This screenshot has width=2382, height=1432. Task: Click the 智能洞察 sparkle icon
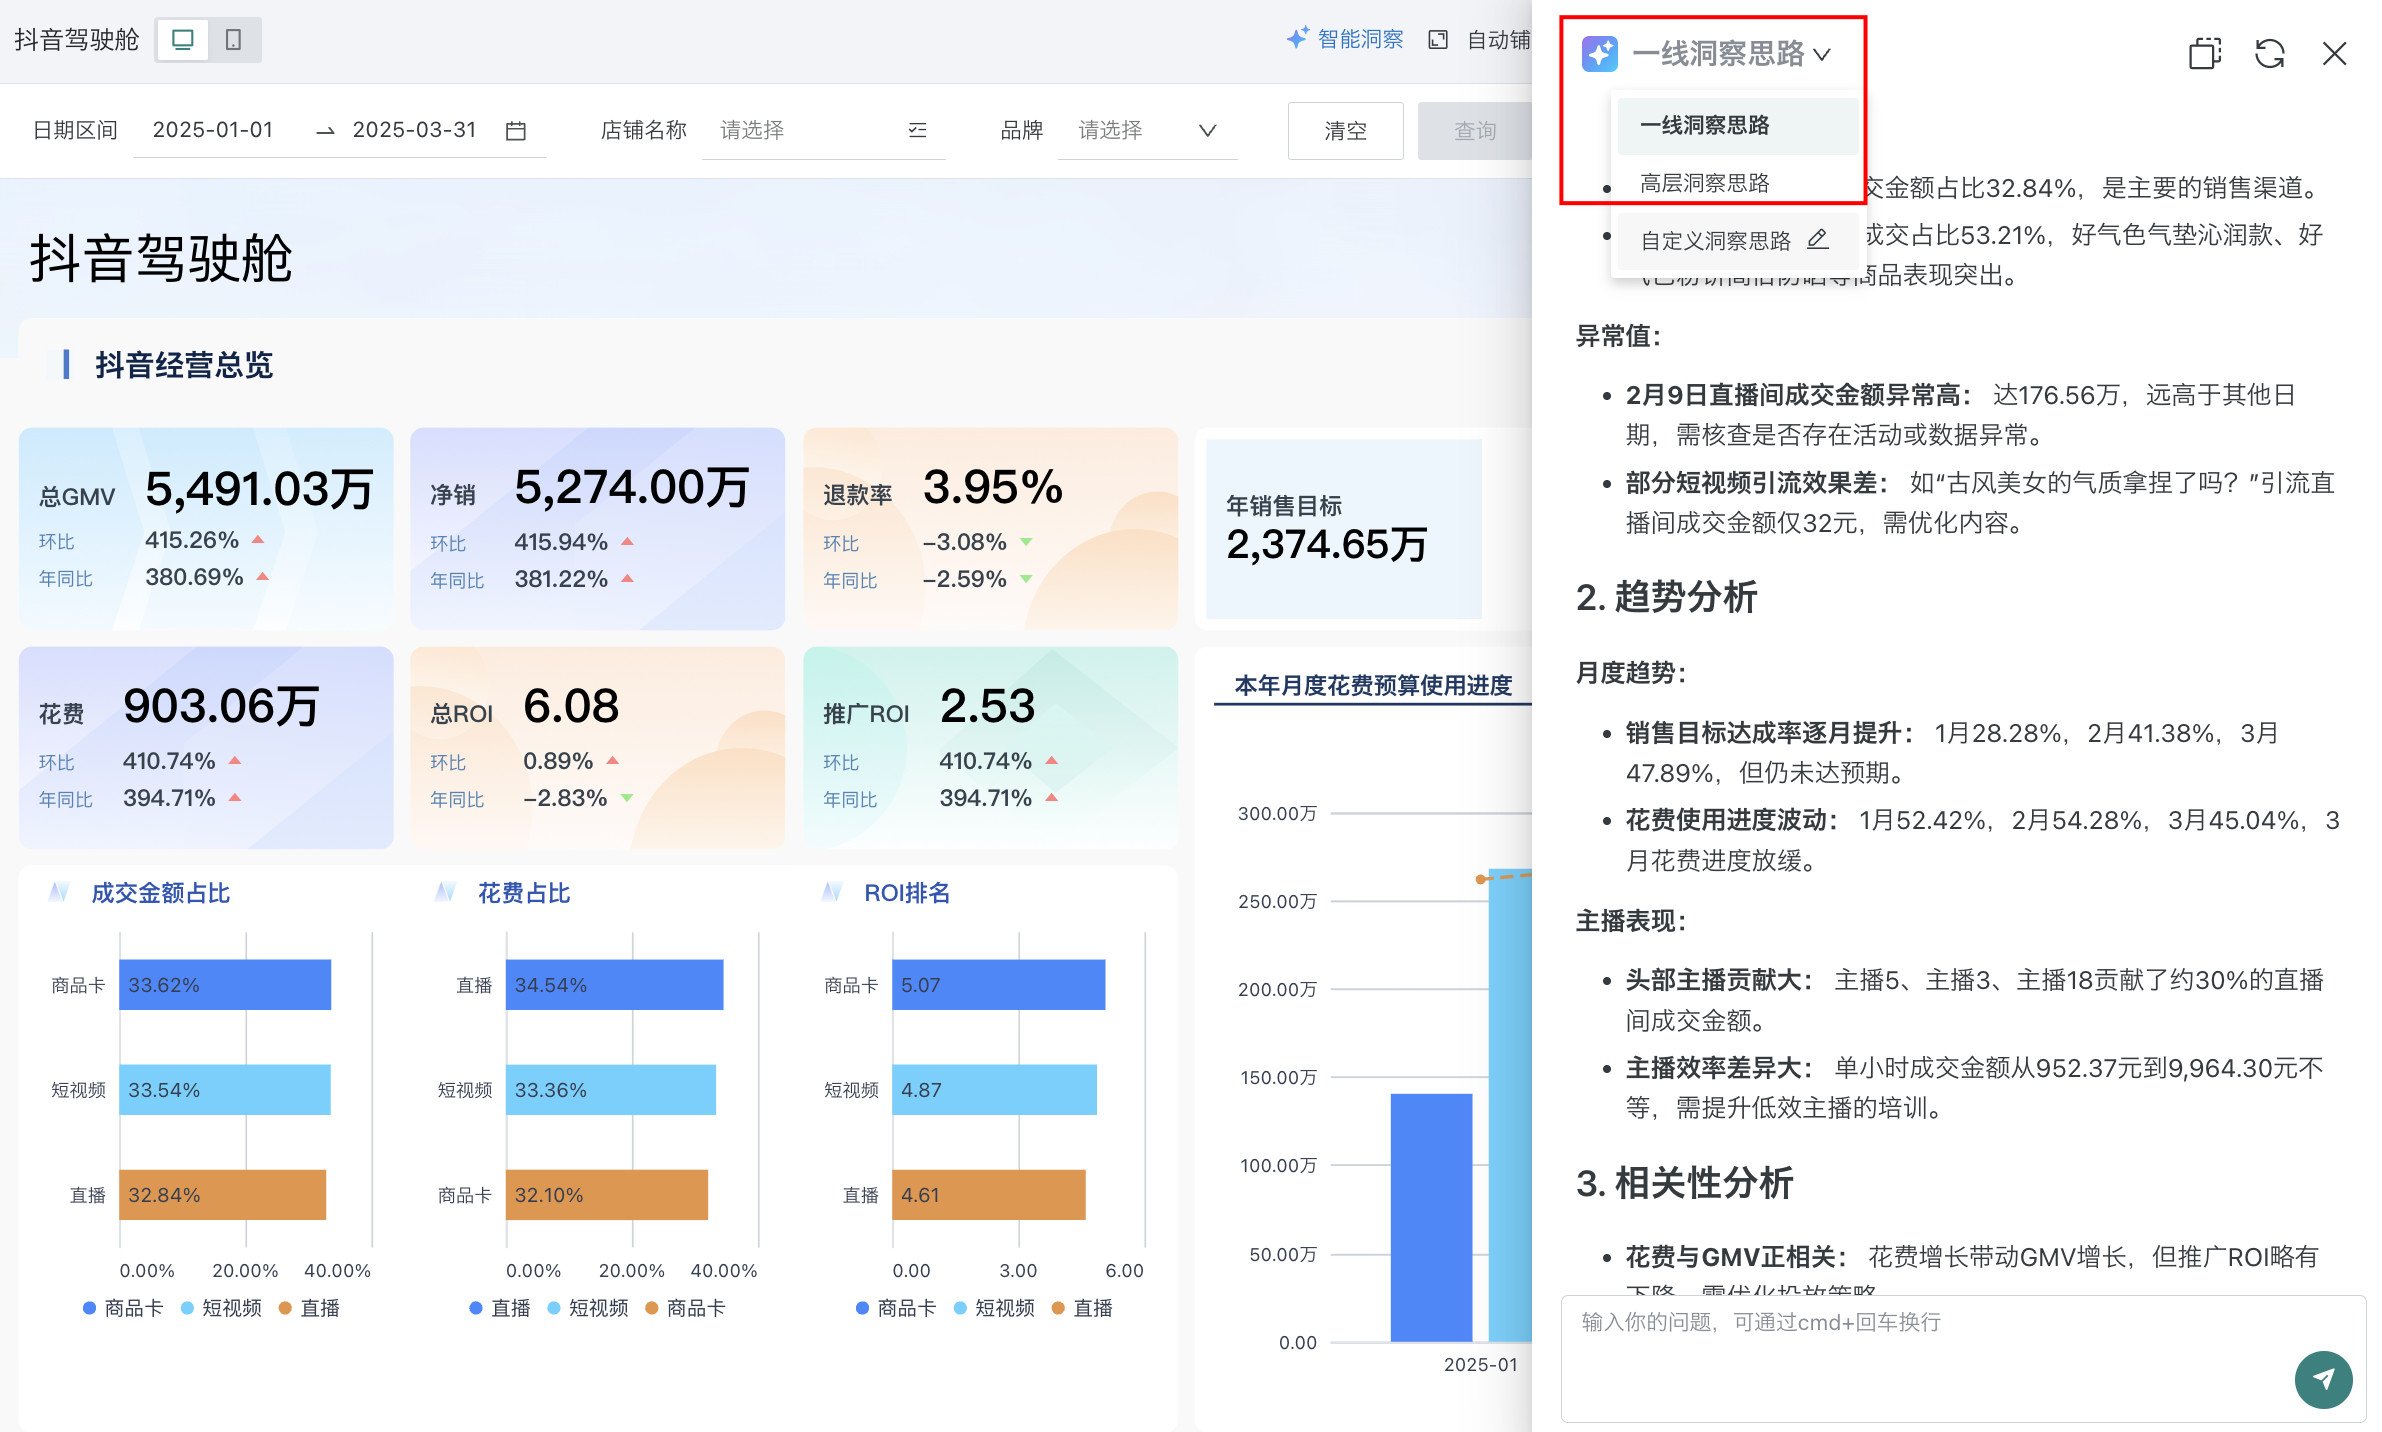[1297, 39]
